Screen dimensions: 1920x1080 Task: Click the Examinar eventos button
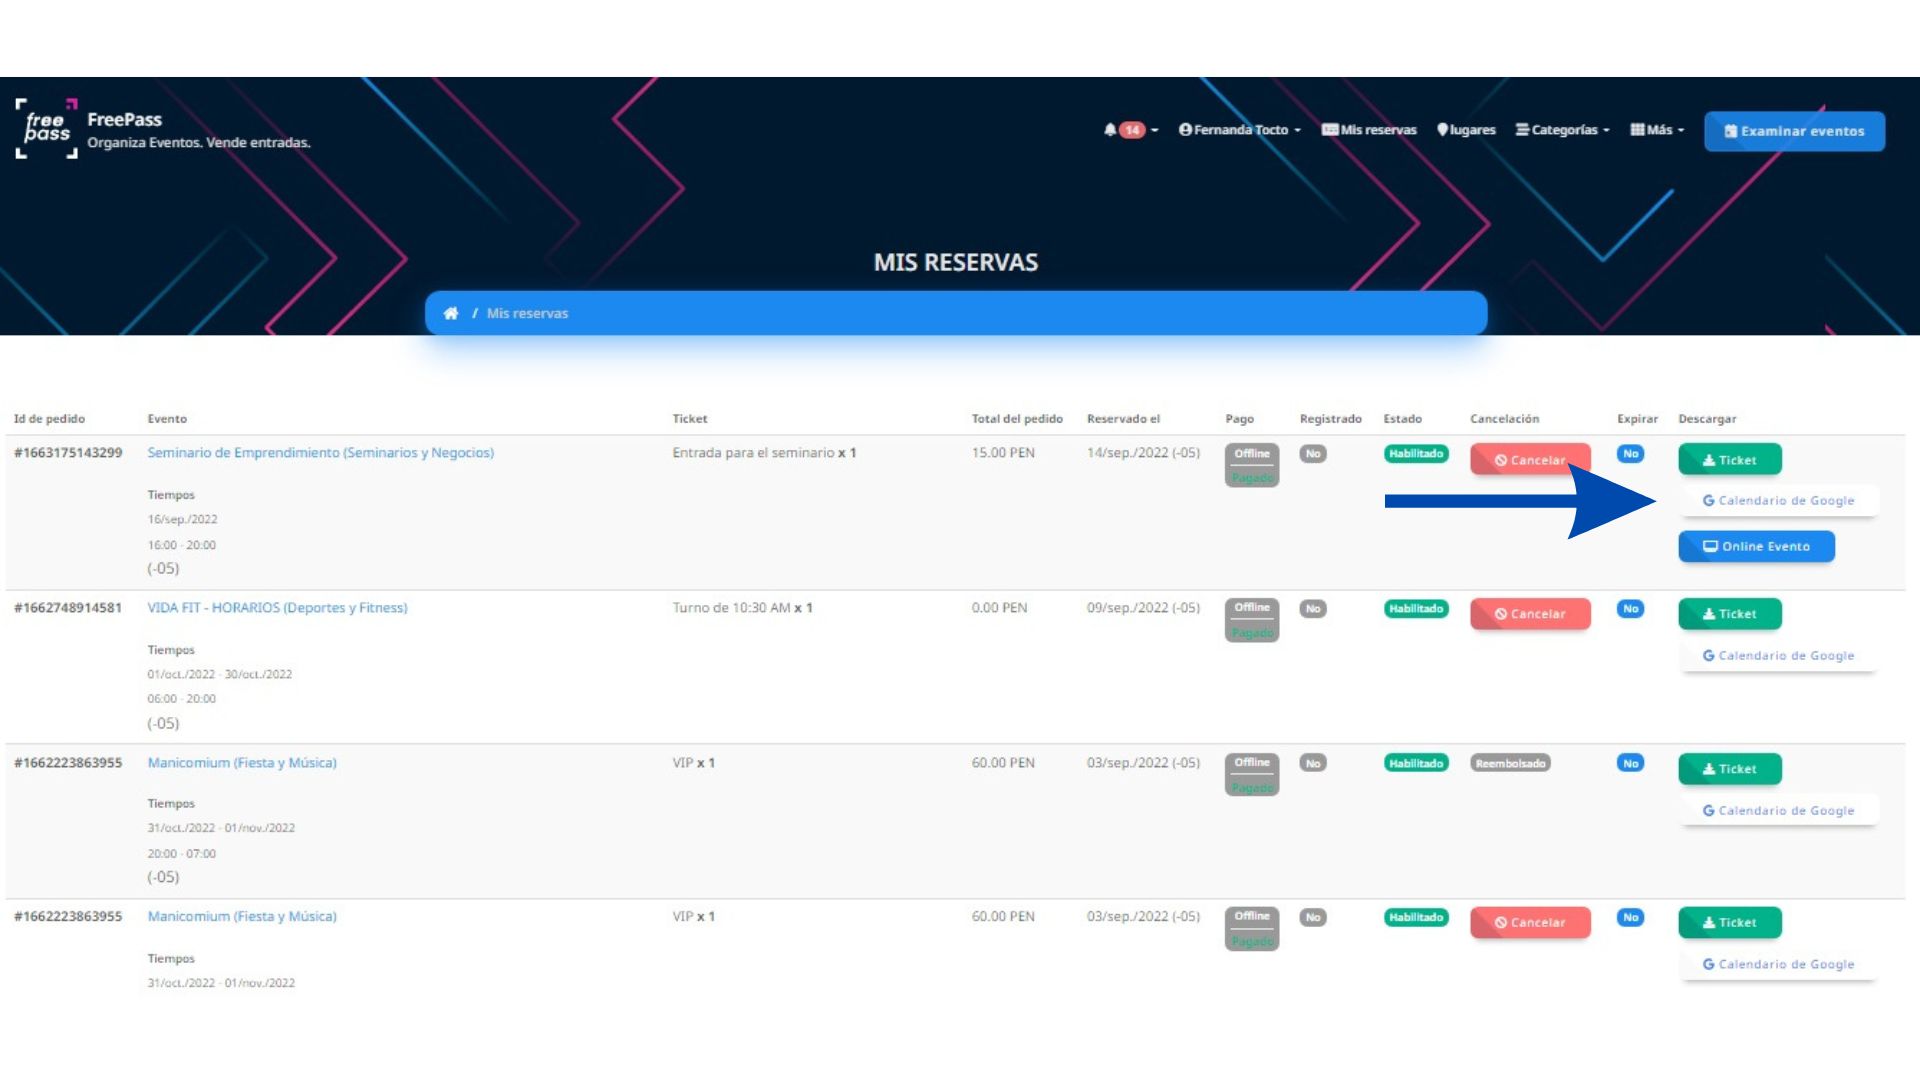pos(1794,131)
